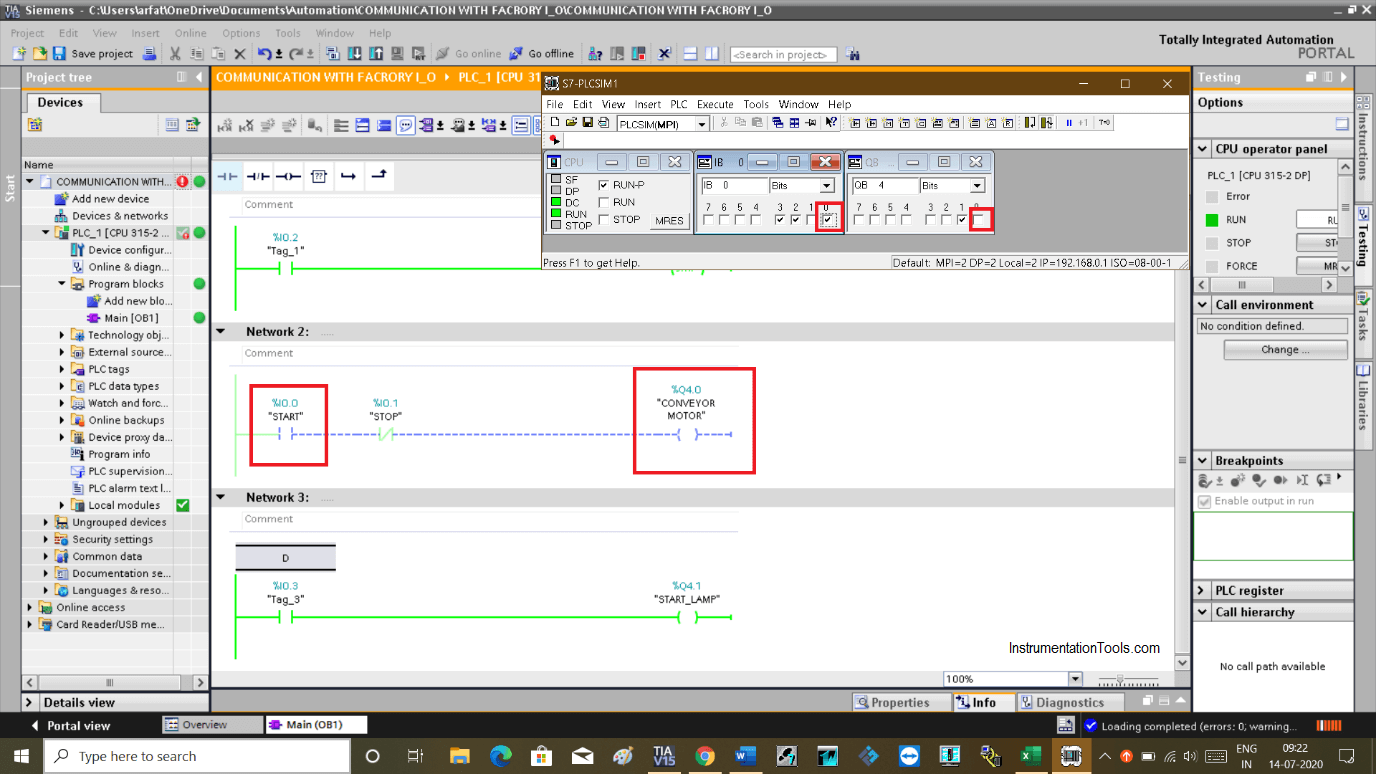The width and height of the screenshot is (1376, 774).
Task: Click the Change... button in Call environment
Action: point(1285,350)
